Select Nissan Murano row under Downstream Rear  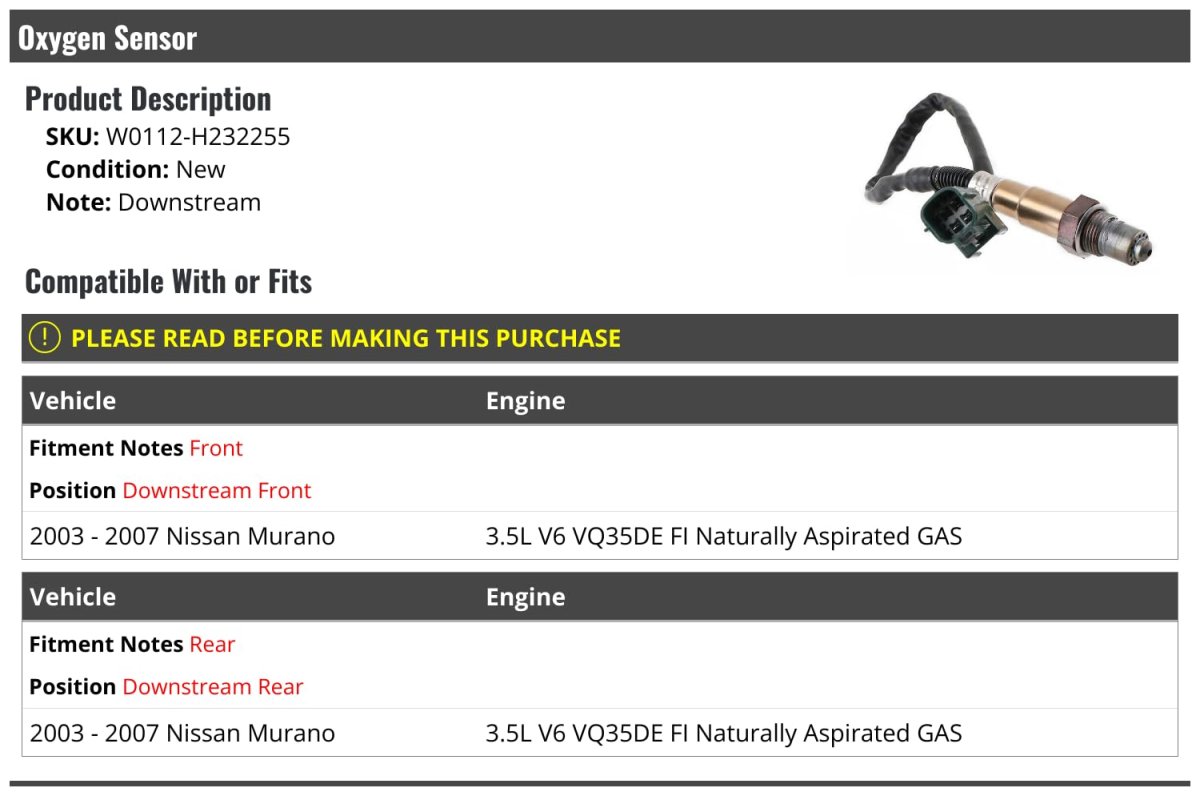coord(182,733)
